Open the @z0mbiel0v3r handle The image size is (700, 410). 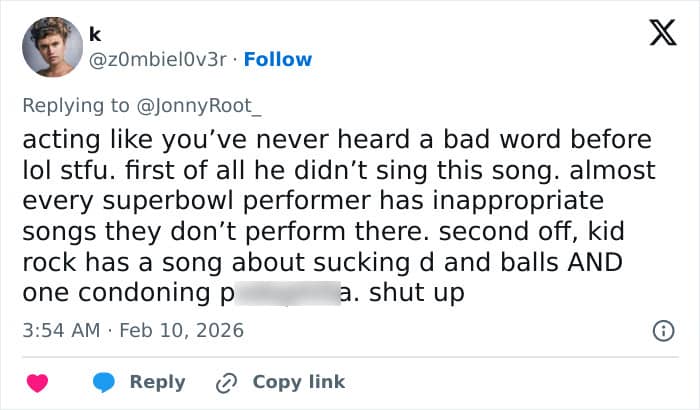pyautogui.click(x=158, y=59)
